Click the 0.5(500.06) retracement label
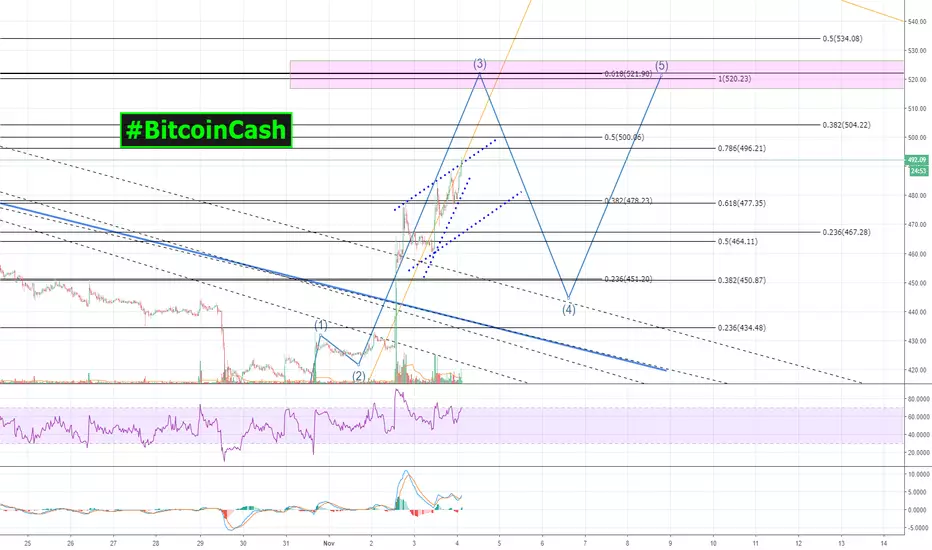The height and width of the screenshot is (550, 932). click(x=624, y=137)
